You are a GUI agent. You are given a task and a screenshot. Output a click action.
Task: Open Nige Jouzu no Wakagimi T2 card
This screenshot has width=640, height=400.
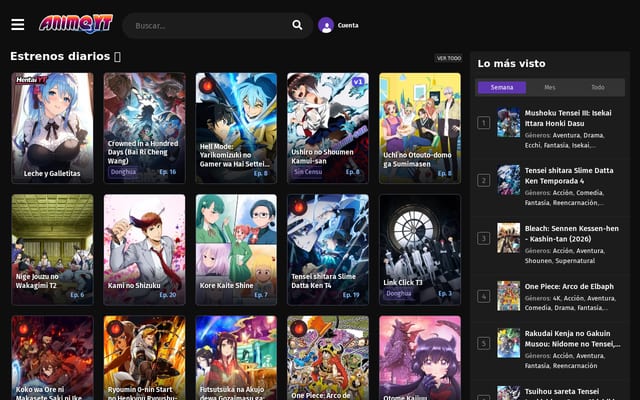click(x=53, y=250)
